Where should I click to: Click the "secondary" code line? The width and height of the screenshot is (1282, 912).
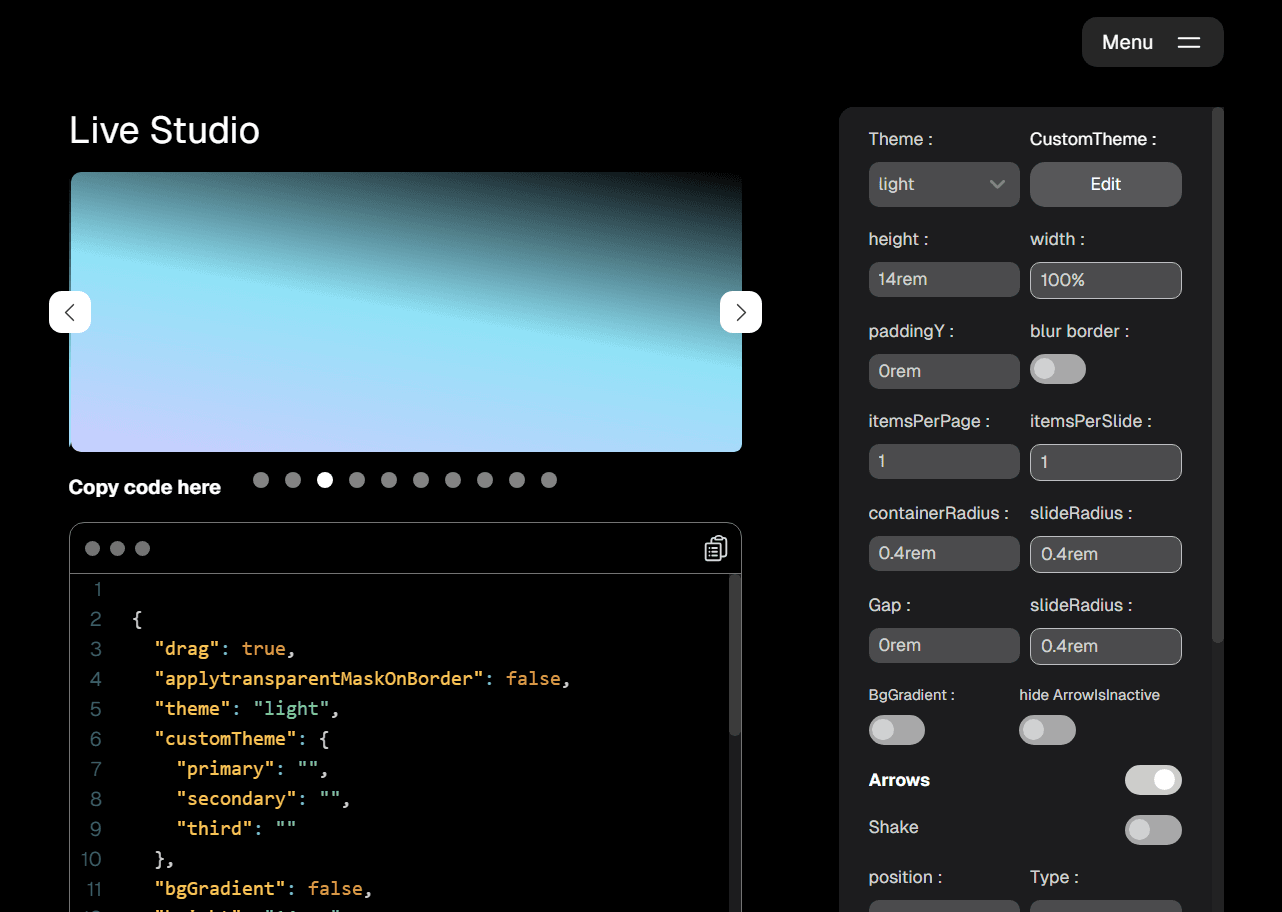(264, 799)
